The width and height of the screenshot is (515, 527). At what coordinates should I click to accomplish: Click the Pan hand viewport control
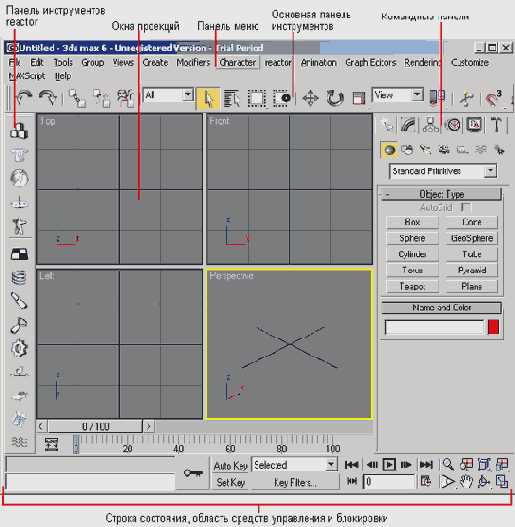(466, 482)
